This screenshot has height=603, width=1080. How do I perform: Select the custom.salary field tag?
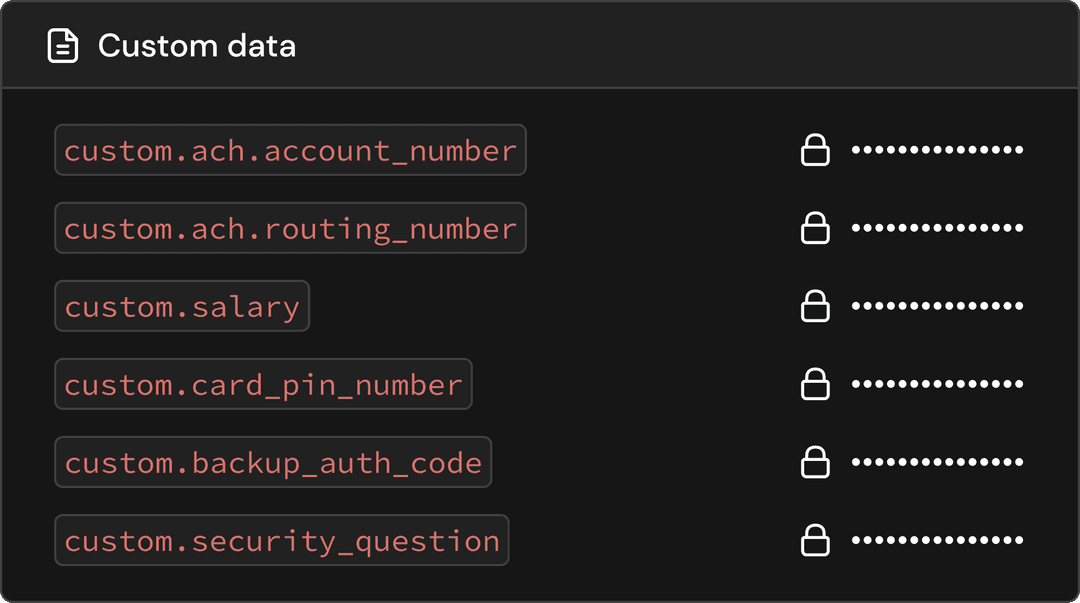click(x=182, y=305)
